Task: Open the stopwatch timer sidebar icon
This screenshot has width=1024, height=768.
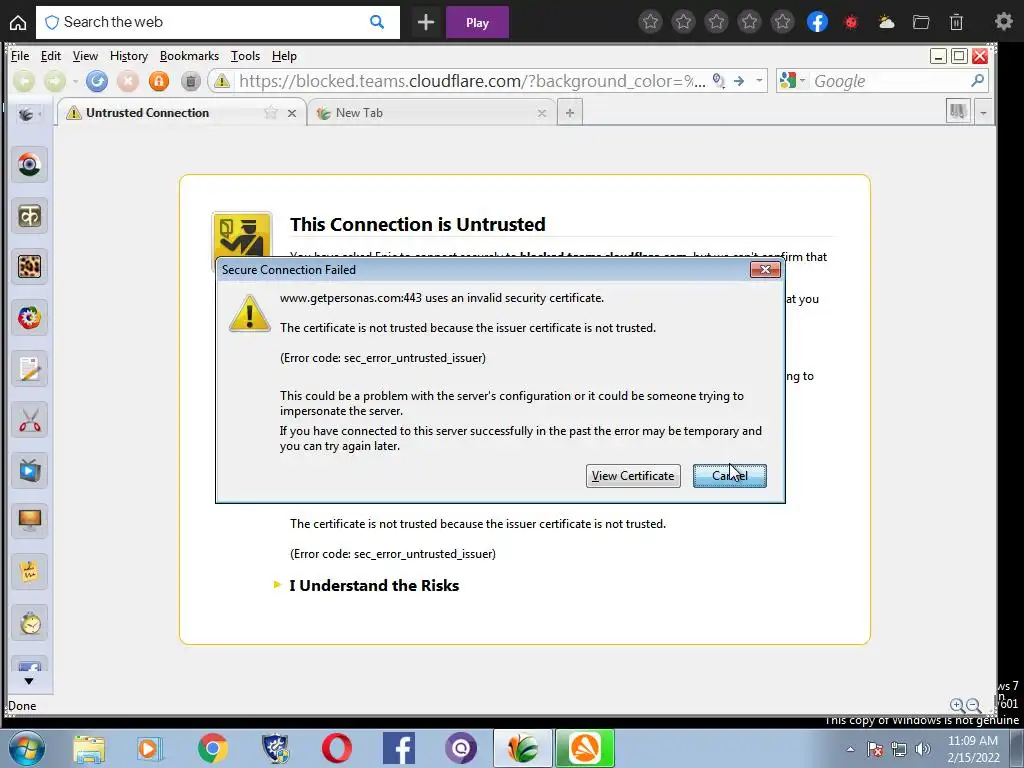Action: [29, 623]
